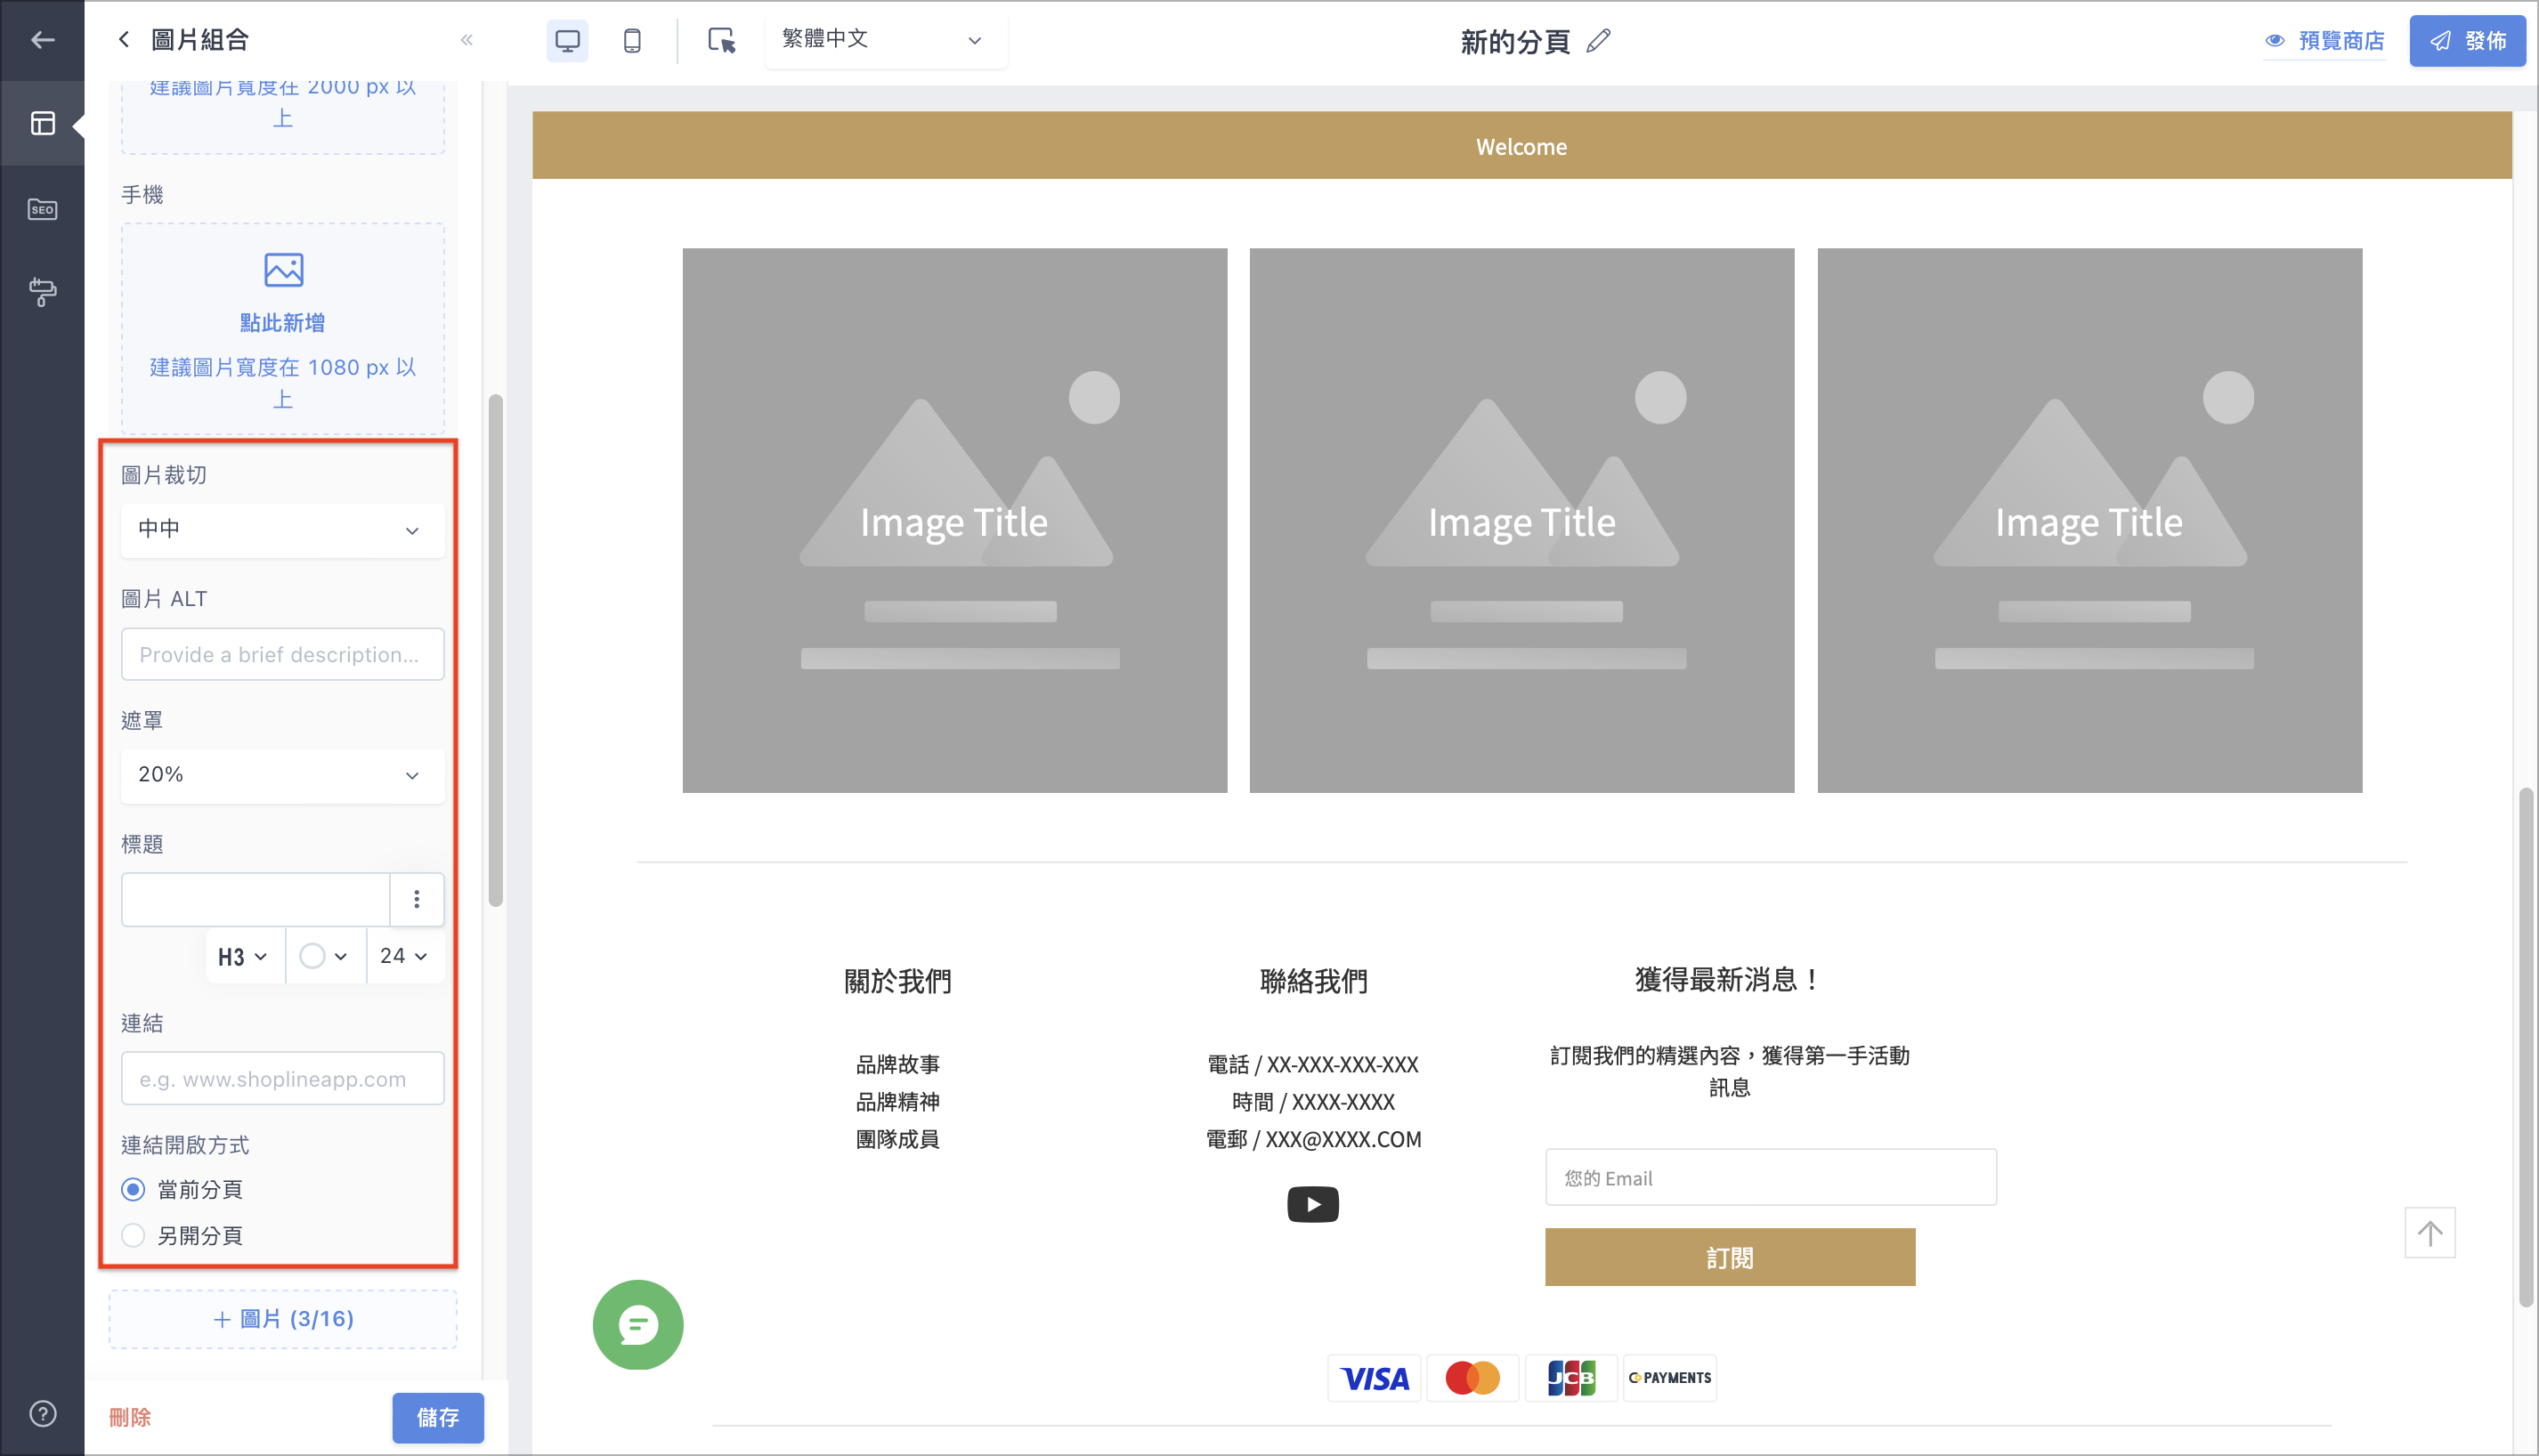Click the side panel vertical scrollbar
The width and height of the screenshot is (2539, 1456).
click(495, 651)
